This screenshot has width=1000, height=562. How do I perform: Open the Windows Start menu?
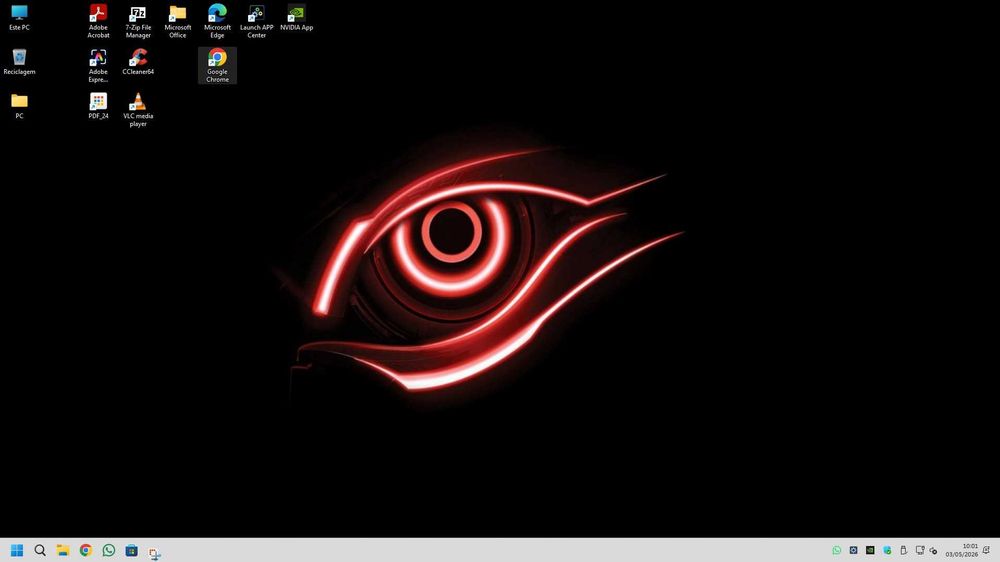click(17, 550)
